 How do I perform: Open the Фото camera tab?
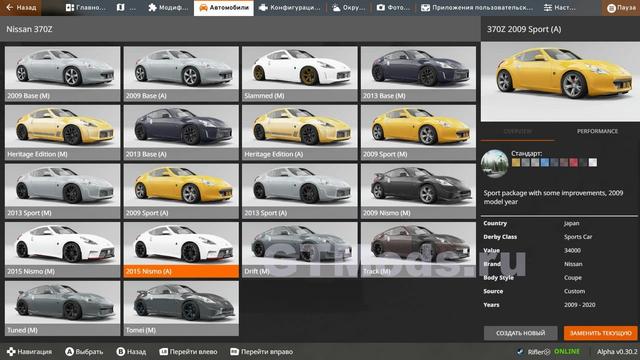coord(393,8)
